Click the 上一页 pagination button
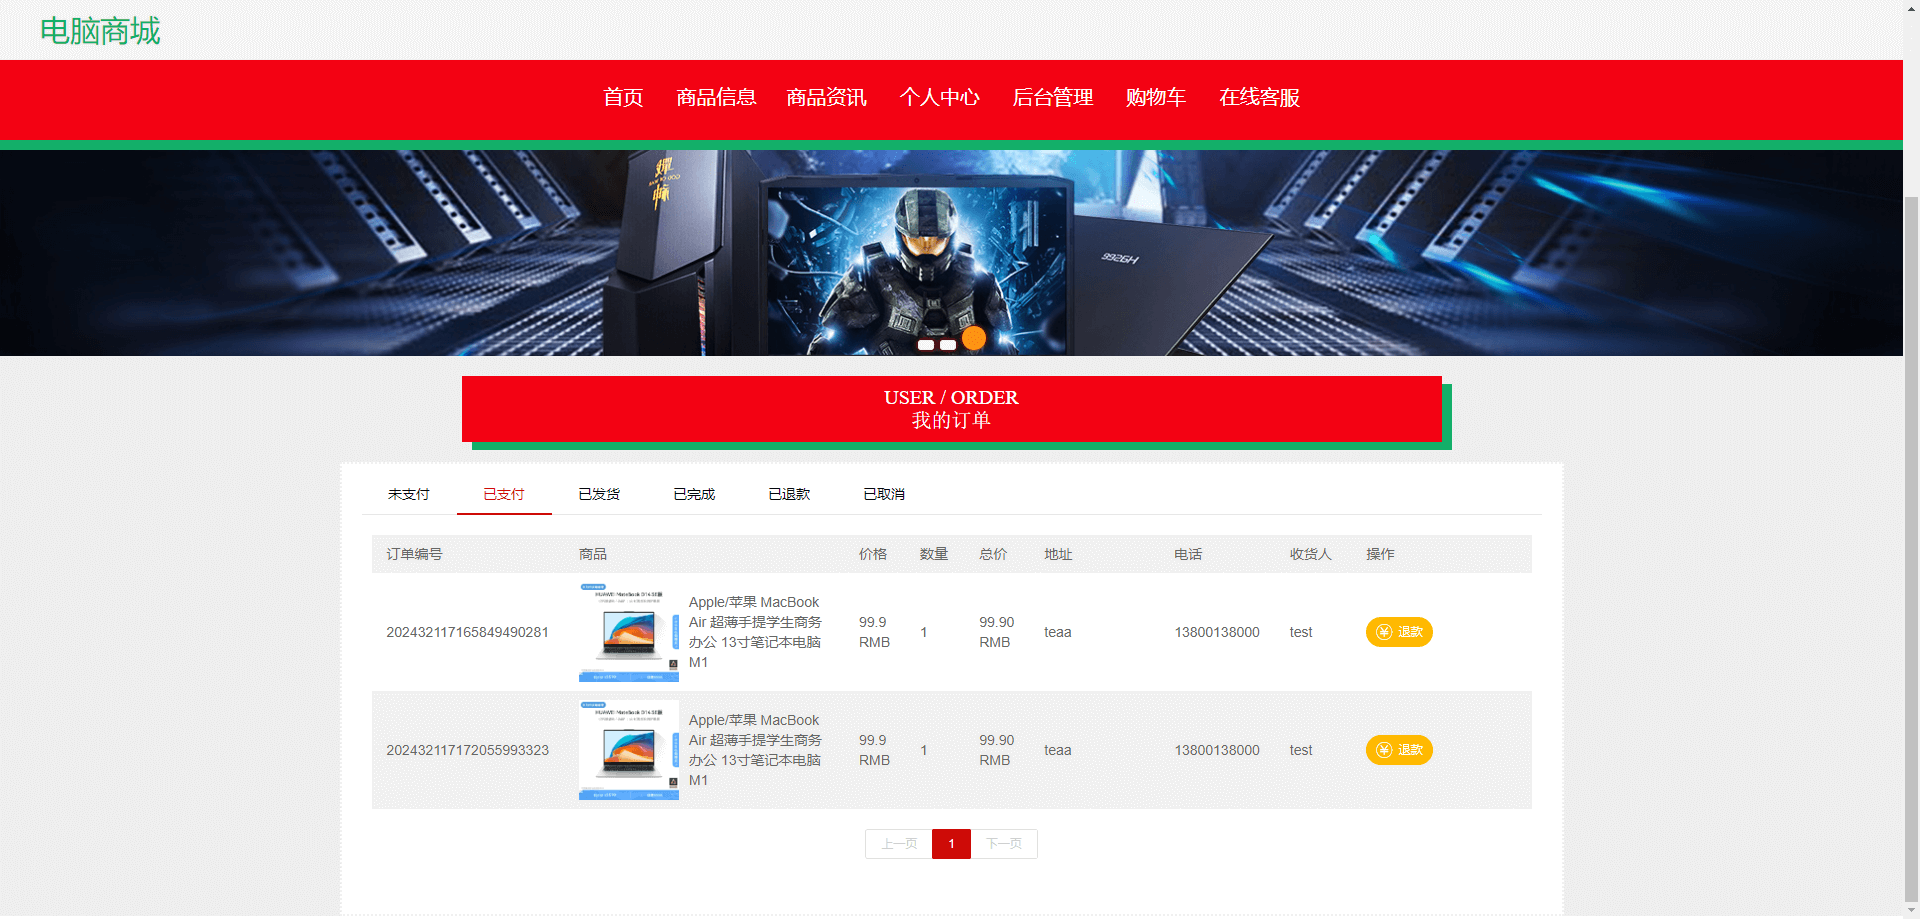The image size is (1920, 919). click(x=899, y=844)
